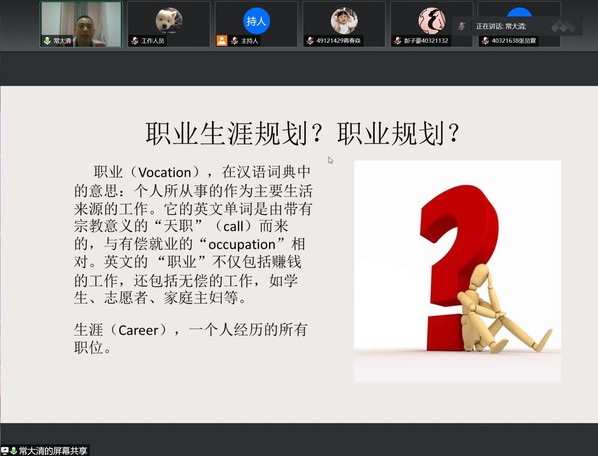Click the muted mic icon next to 主持人 label

pos(234,40)
